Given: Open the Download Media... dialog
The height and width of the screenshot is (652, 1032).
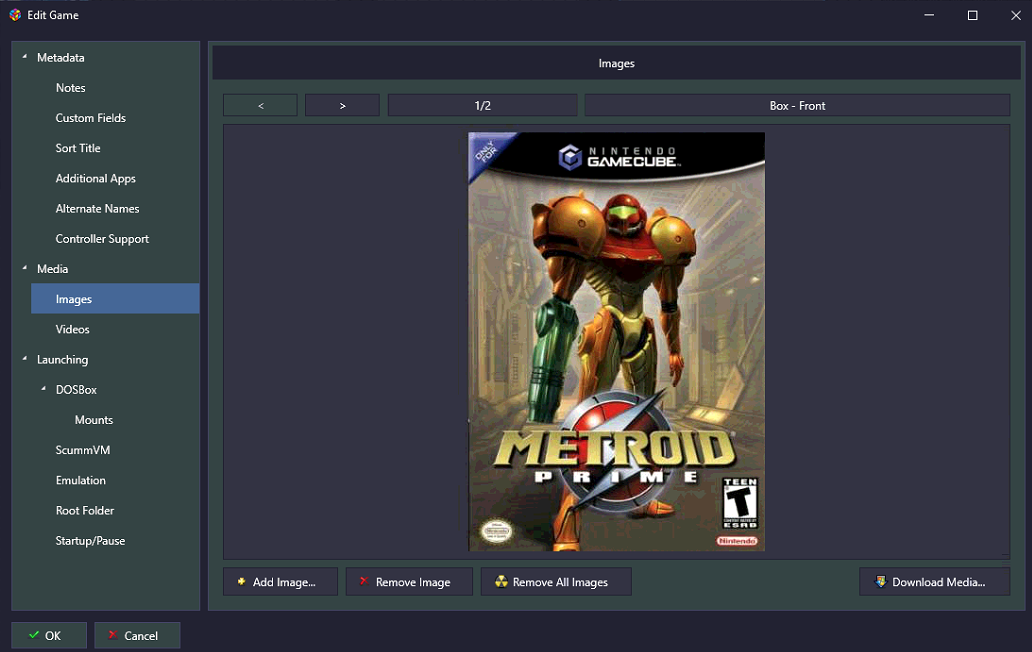Looking at the screenshot, I should pyautogui.click(x=935, y=582).
